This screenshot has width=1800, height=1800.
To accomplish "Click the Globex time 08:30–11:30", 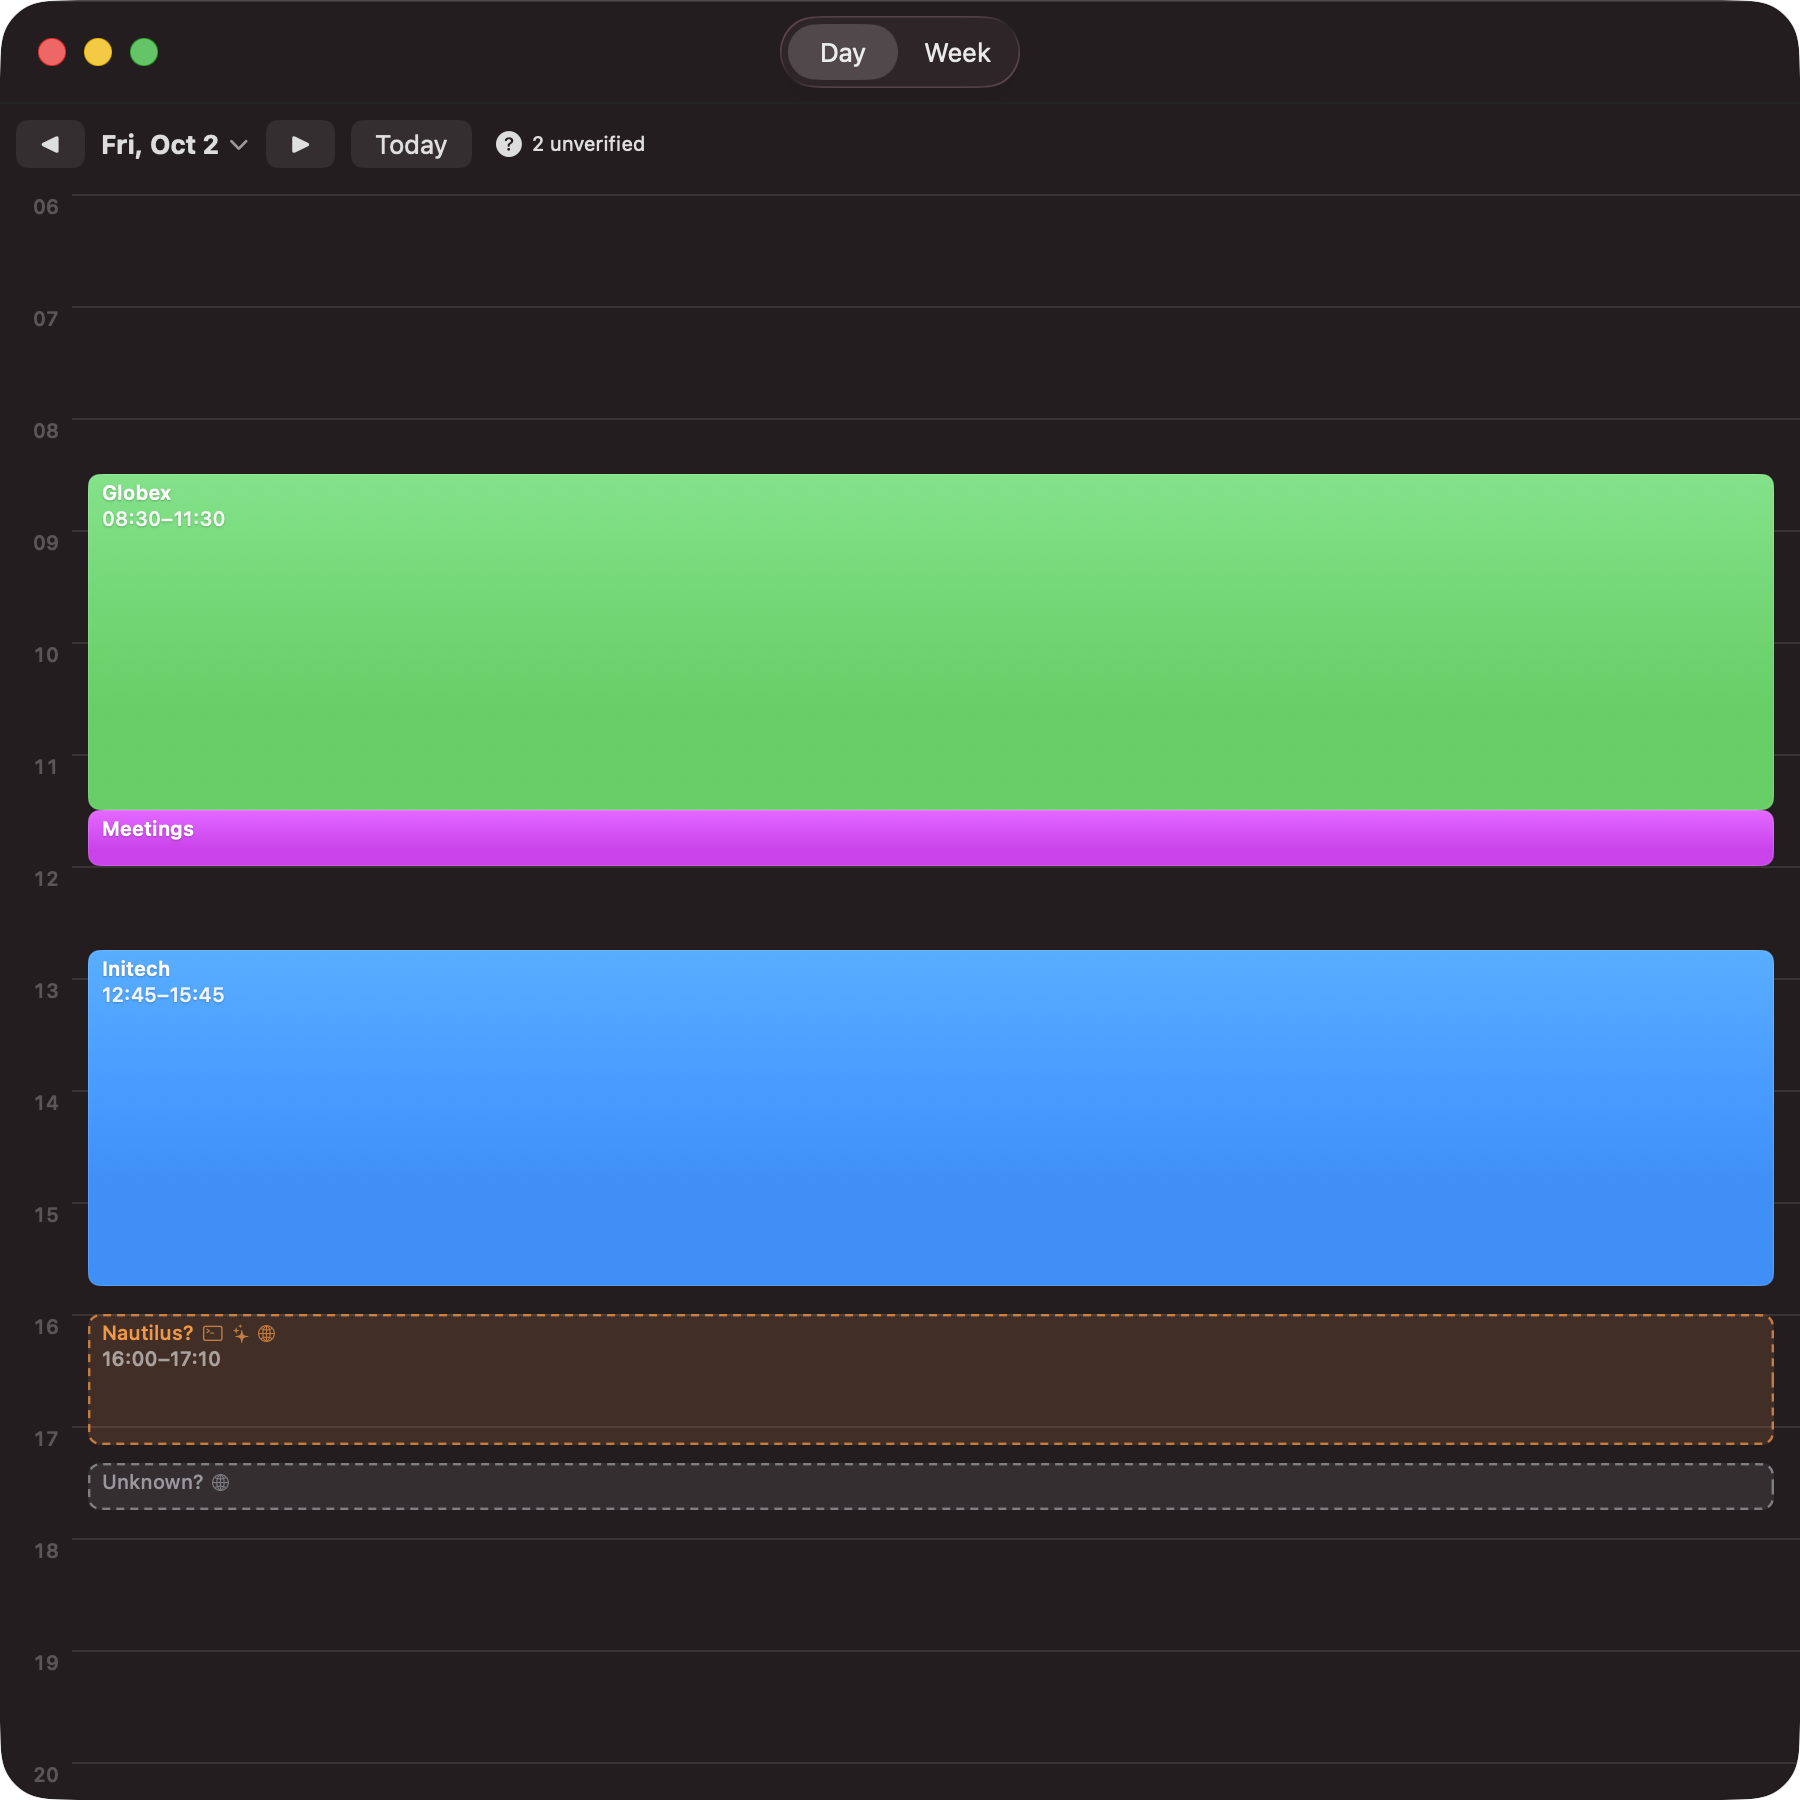I will pyautogui.click(x=164, y=519).
